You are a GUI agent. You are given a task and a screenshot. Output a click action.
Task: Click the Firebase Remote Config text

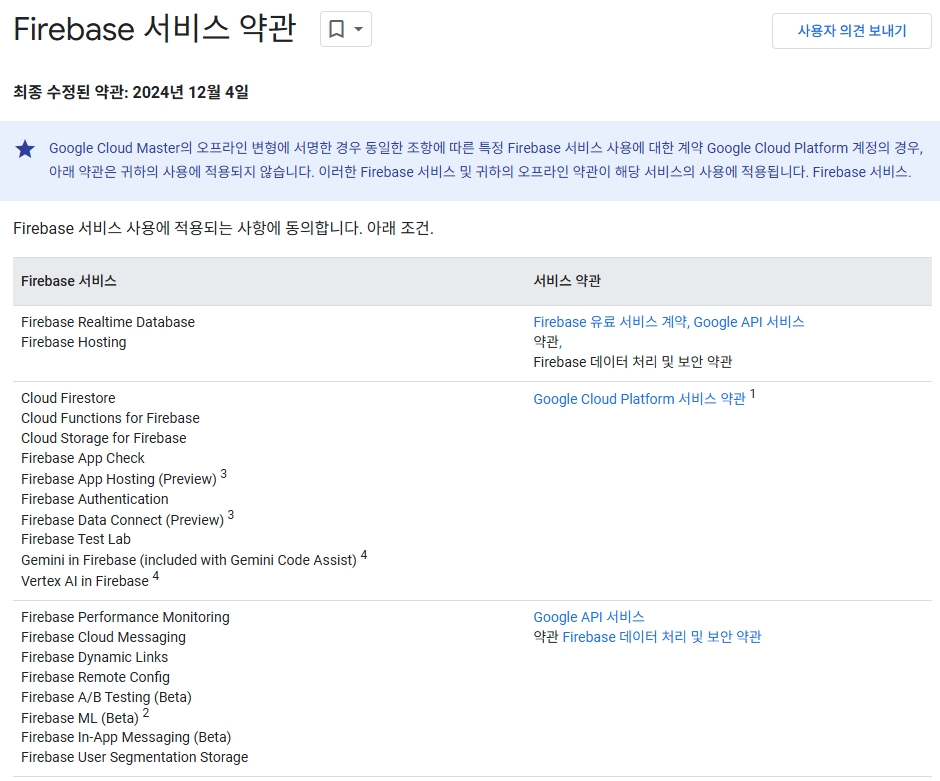pos(95,677)
